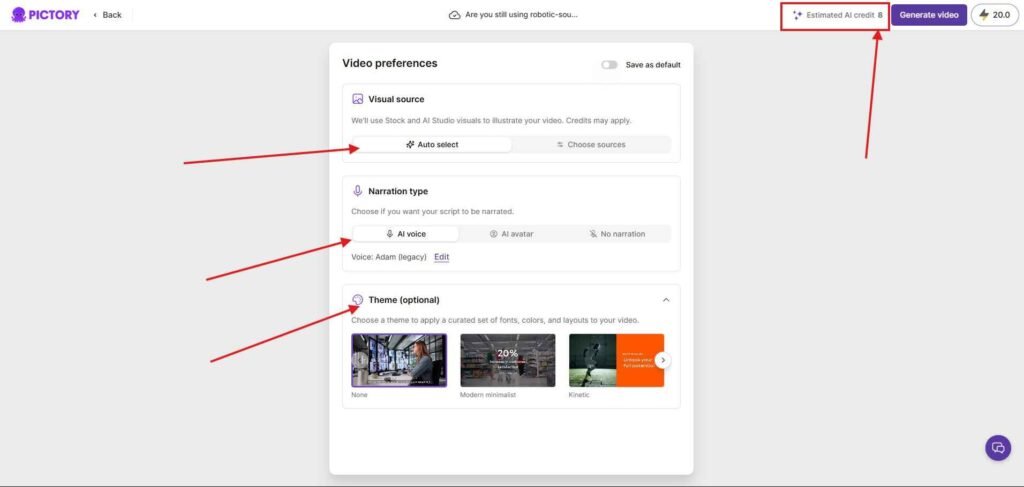Show next themes with right arrow

(663, 360)
